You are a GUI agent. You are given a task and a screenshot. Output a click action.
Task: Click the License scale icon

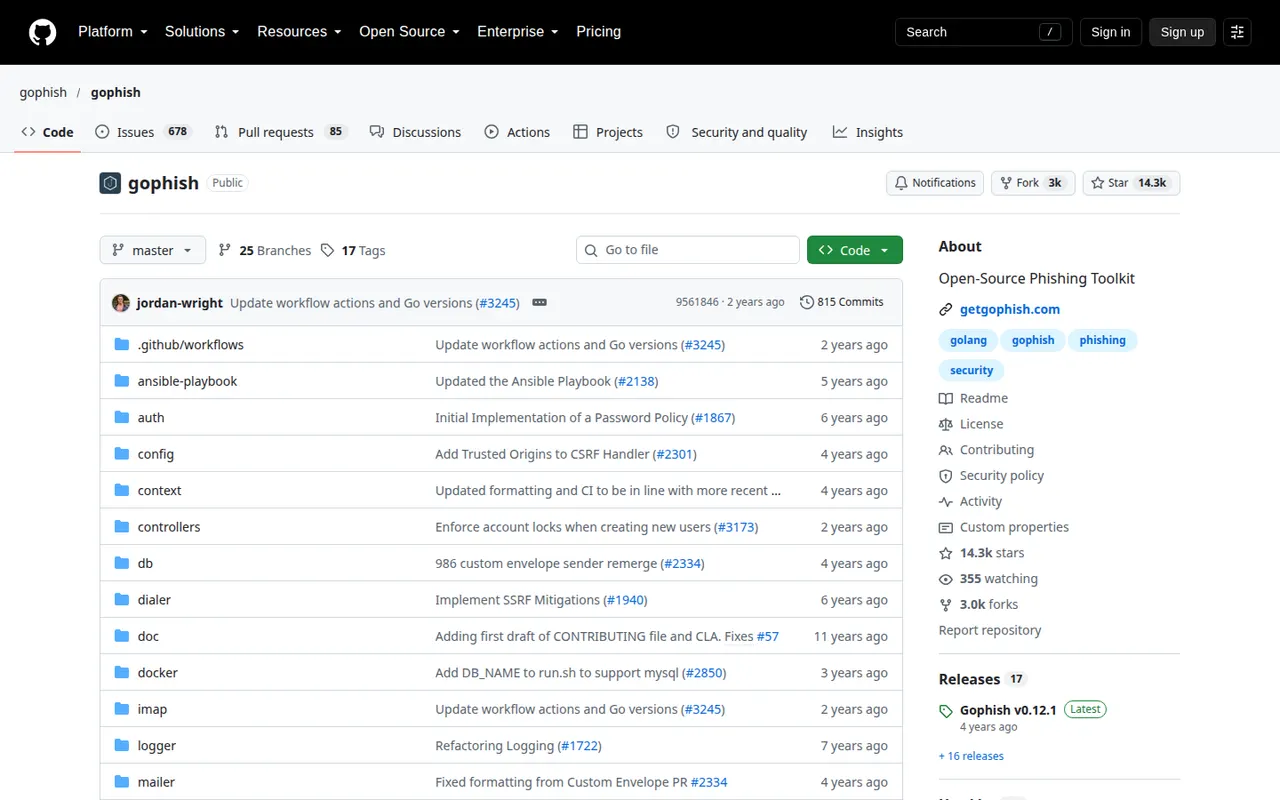click(x=946, y=424)
